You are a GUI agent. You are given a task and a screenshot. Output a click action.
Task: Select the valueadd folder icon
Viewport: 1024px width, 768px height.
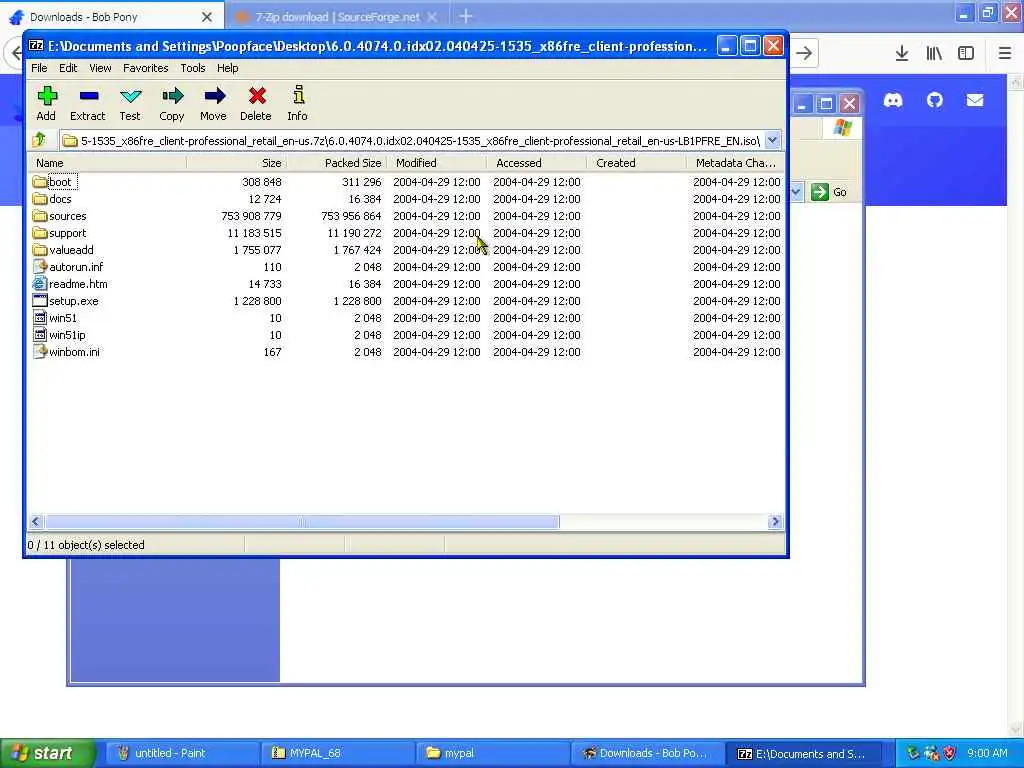pos(40,249)
